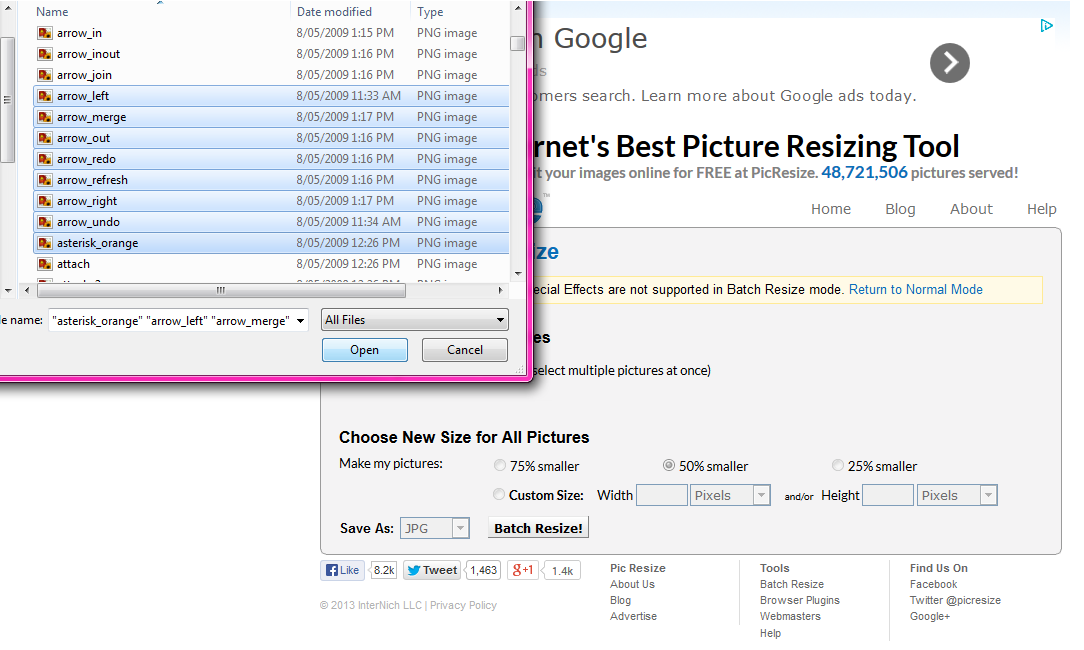Open the Blog page in site navigation
1084x650 pixels.
click(900, 209)
